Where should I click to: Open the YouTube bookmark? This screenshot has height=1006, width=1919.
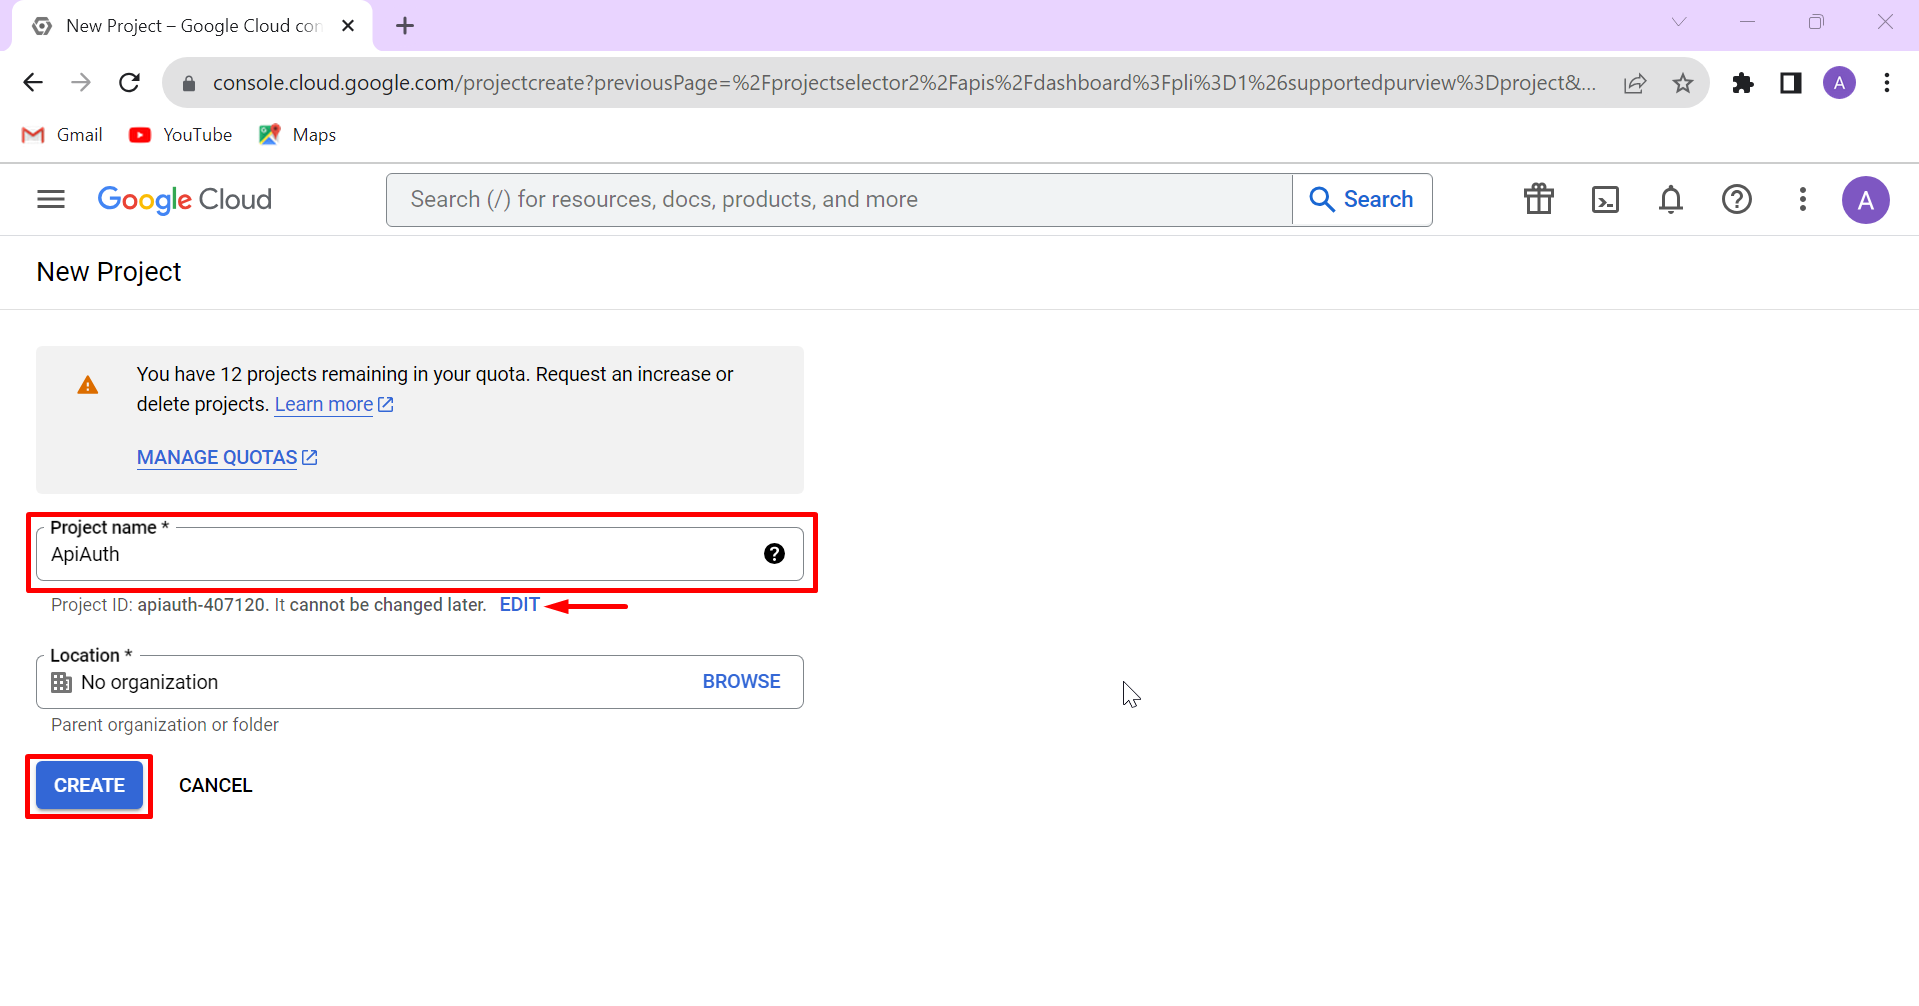coord(180,134)
